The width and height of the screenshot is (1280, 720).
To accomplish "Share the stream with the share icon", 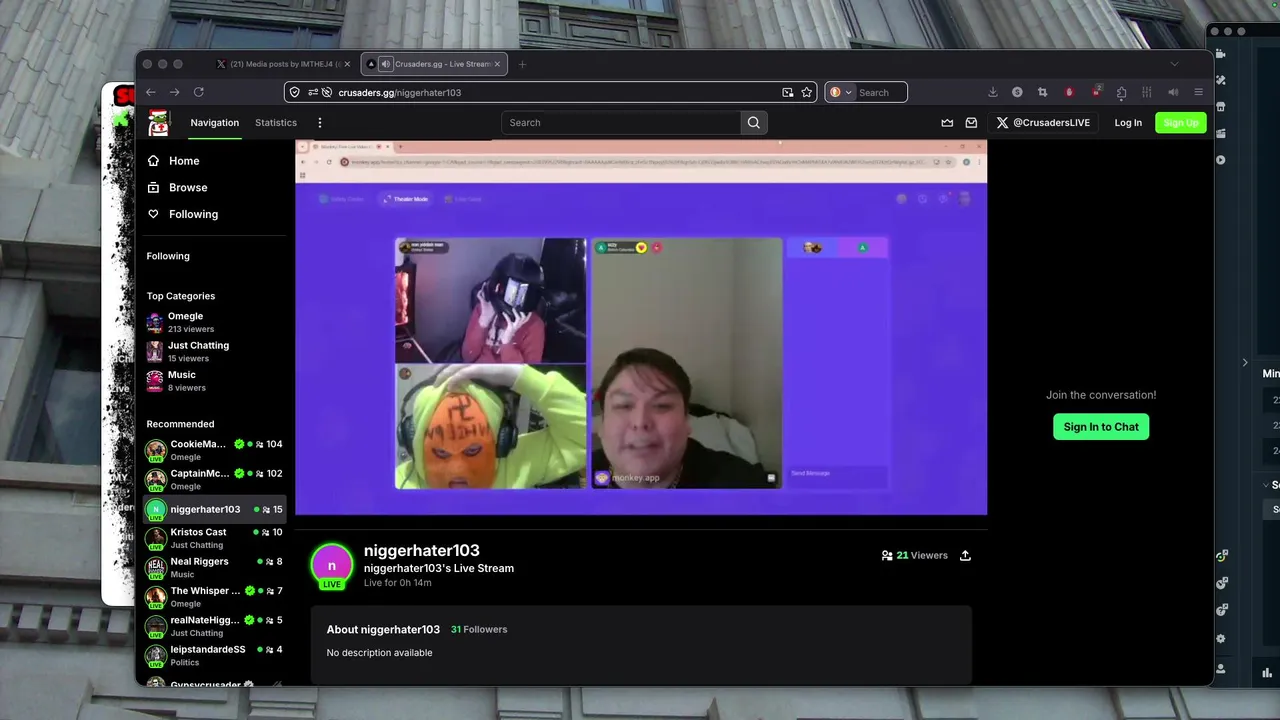I will coord(965,555).
